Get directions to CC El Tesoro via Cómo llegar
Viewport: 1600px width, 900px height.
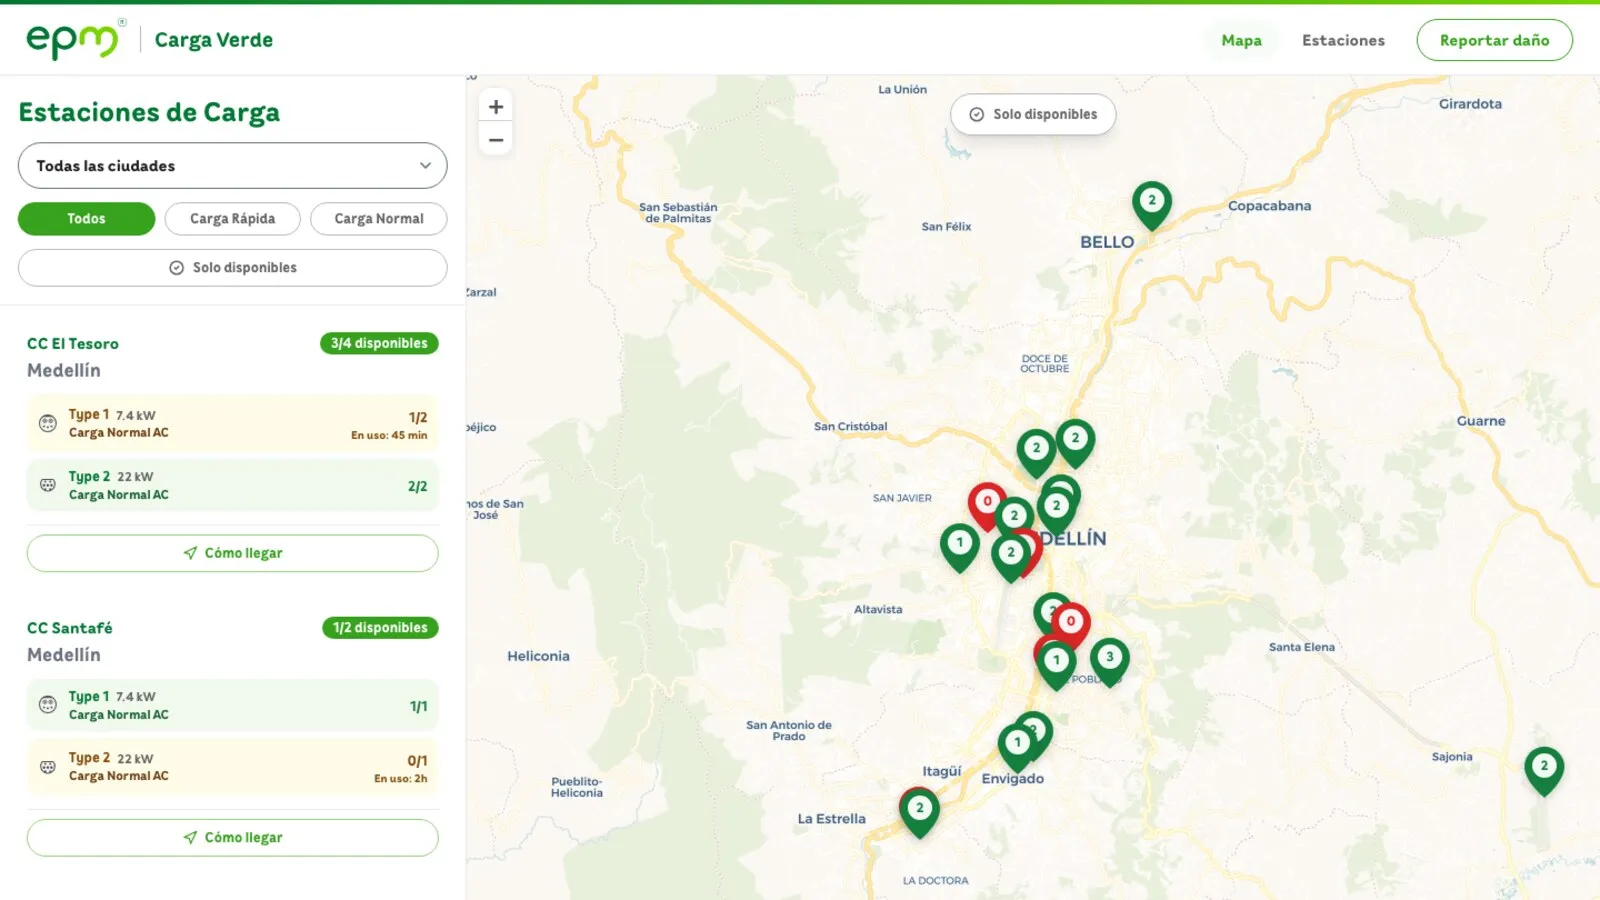coord(232,553)
